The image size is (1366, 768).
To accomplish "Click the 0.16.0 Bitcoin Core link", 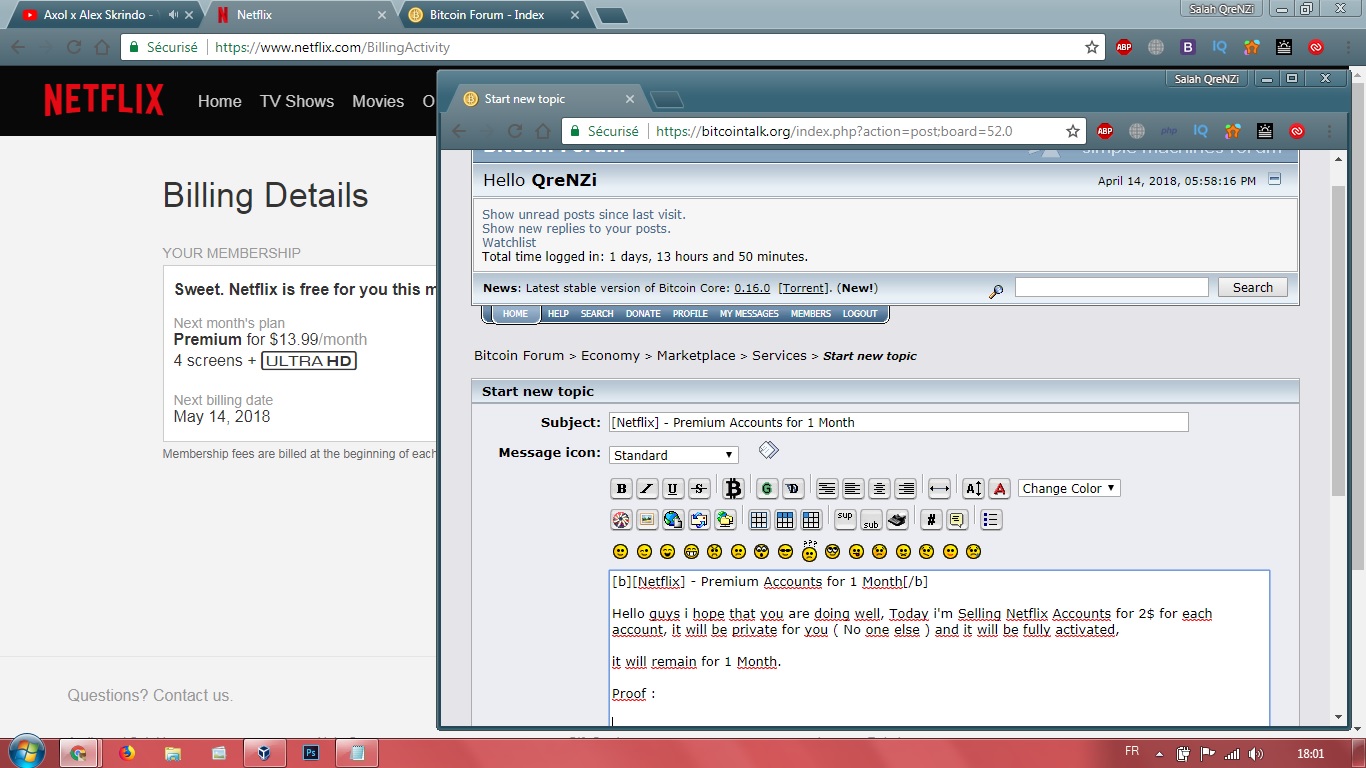I will coord(752,288).
